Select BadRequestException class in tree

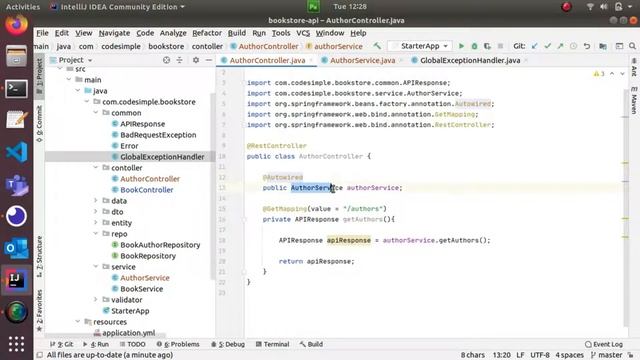click(x=158, y=135)
